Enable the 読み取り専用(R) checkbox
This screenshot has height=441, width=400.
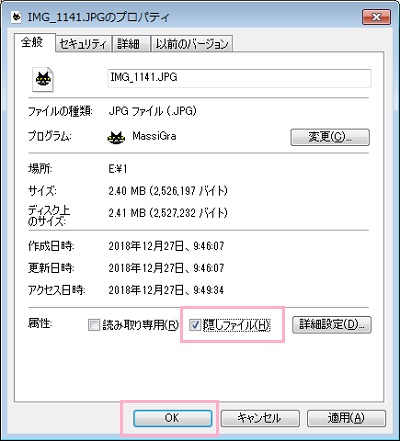click(94, 325)
